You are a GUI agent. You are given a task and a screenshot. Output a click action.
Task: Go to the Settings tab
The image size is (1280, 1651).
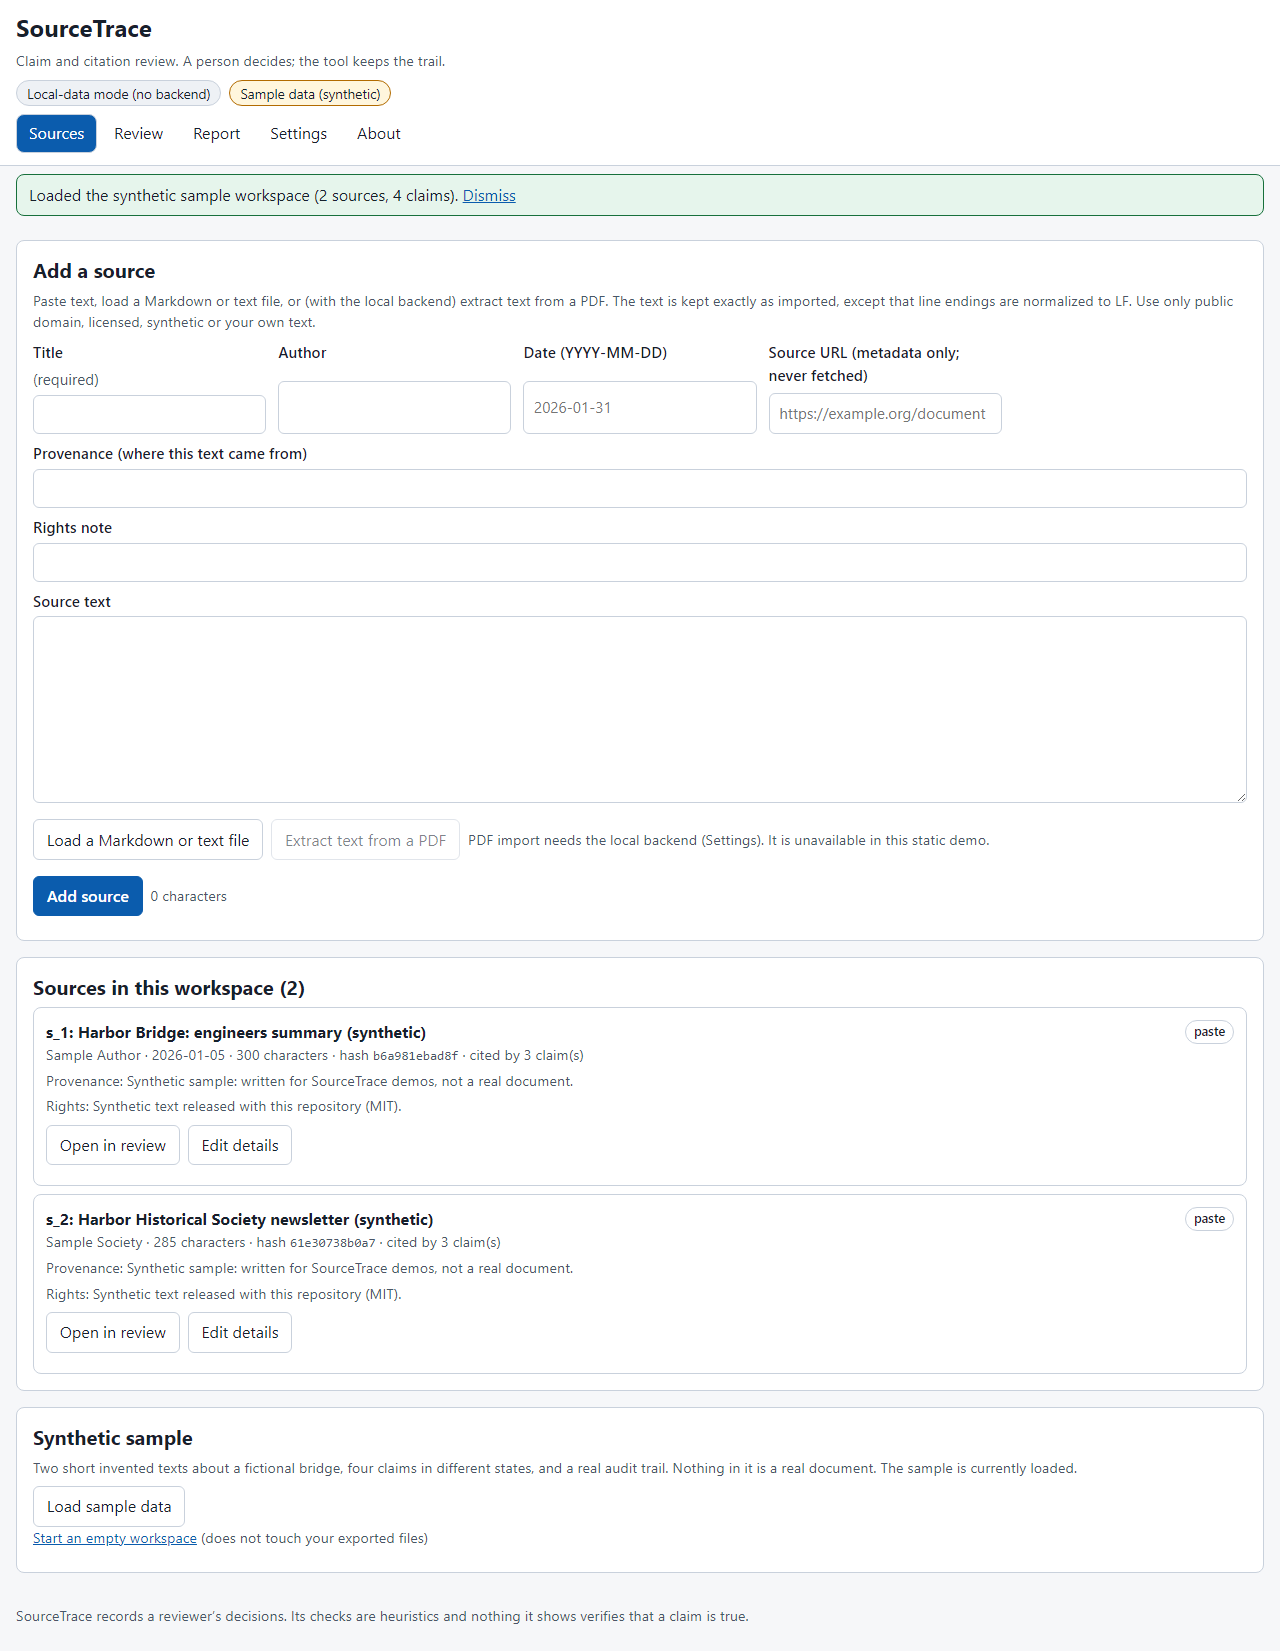pos(298,134)
